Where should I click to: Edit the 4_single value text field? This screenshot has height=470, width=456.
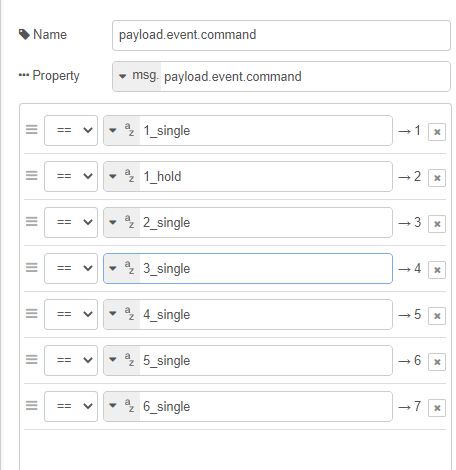click(x=266, y=314)
